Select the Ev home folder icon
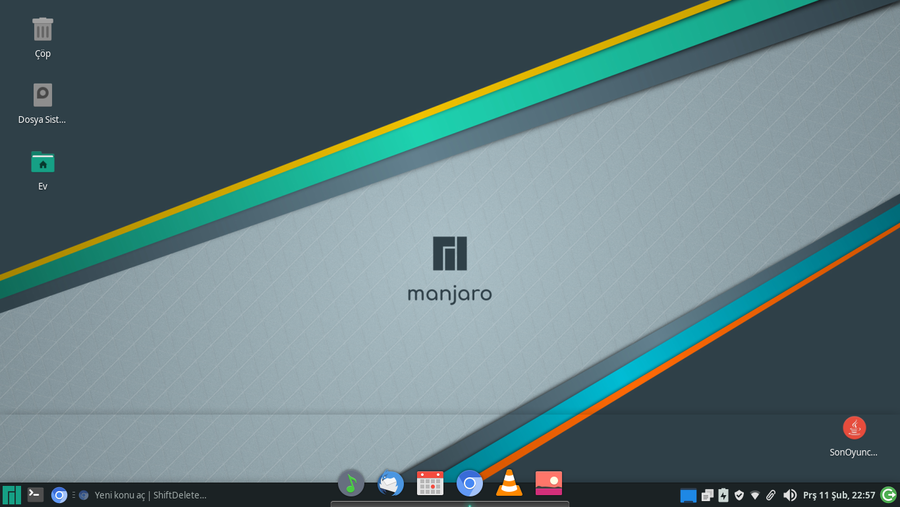The width and height of the screenshot is (900, 507). tap(42, 162)
